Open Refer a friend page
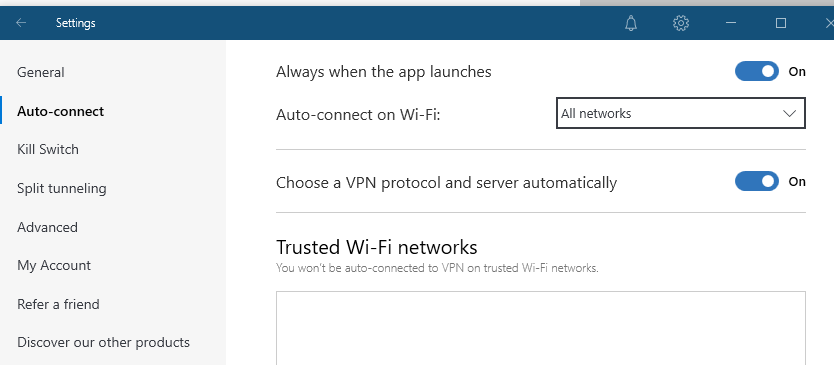Screen dimensions: 834x365 [58, 304]
